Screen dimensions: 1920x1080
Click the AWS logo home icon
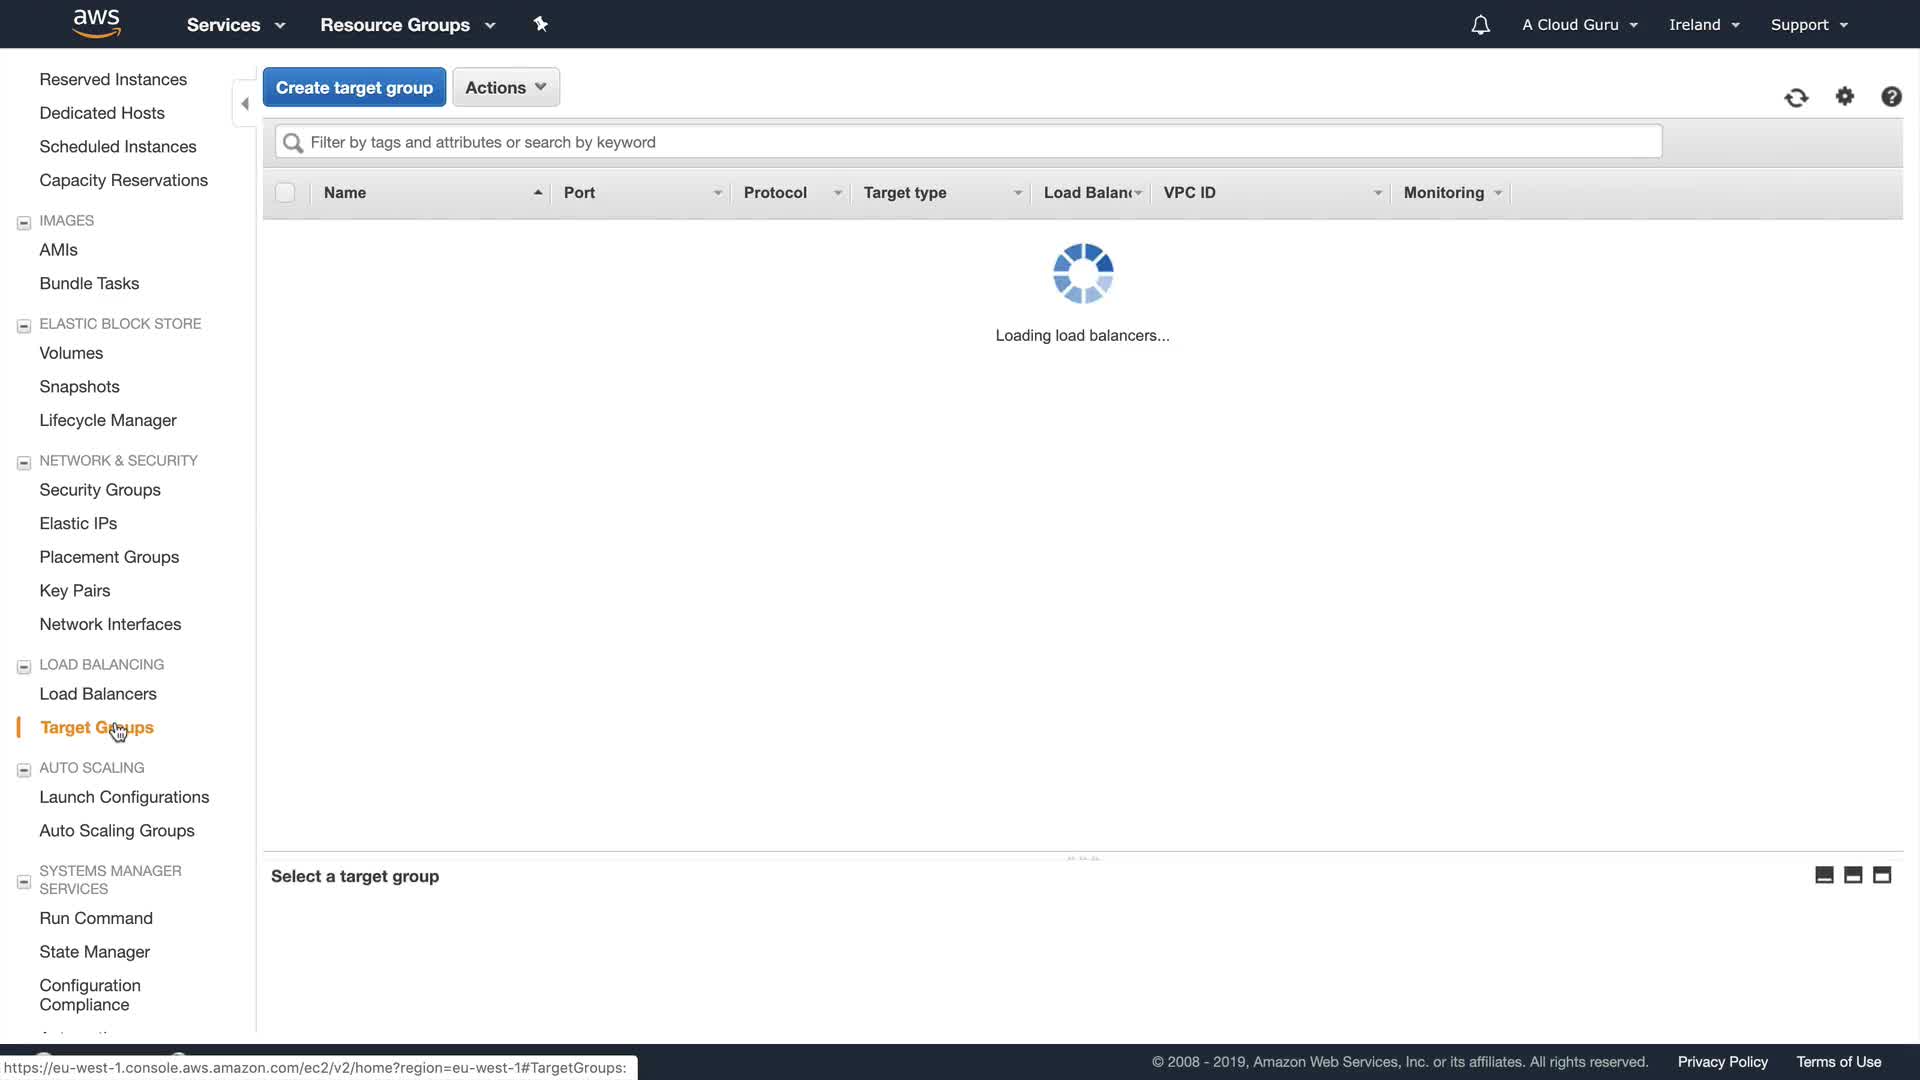97,23
